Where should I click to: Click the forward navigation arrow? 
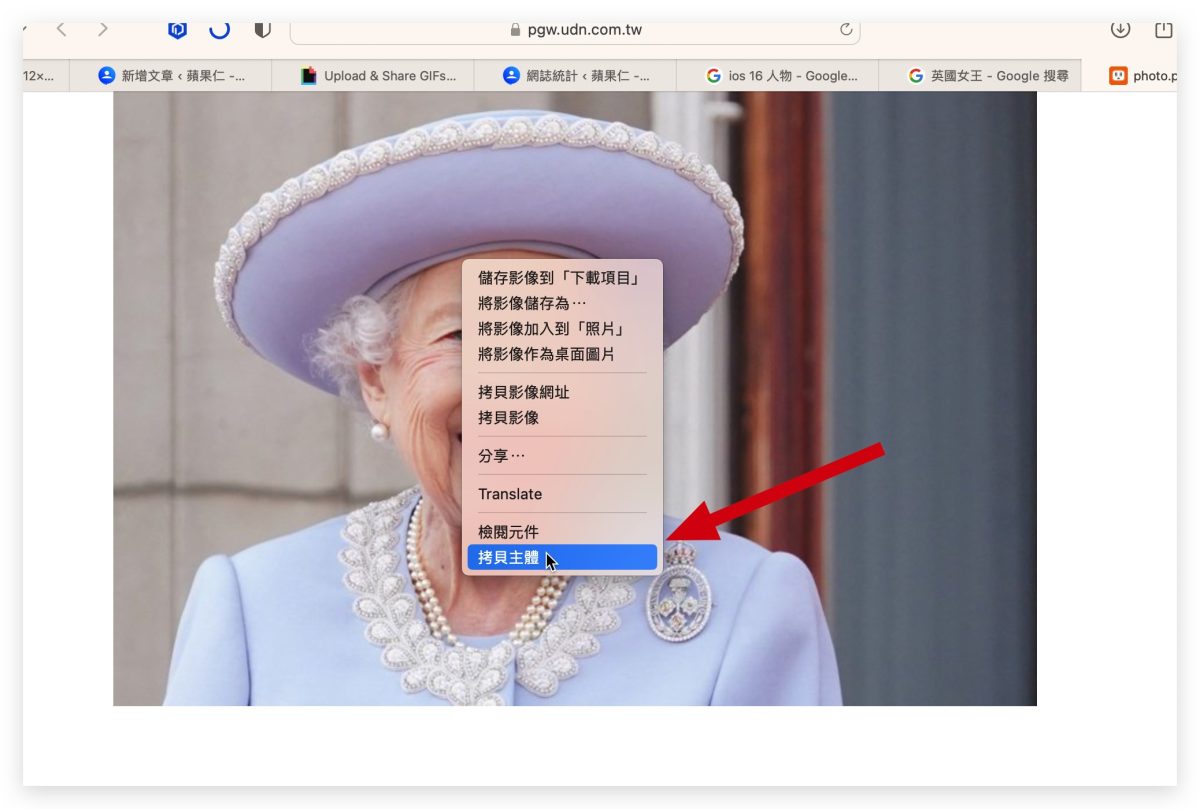coord(103,29)
